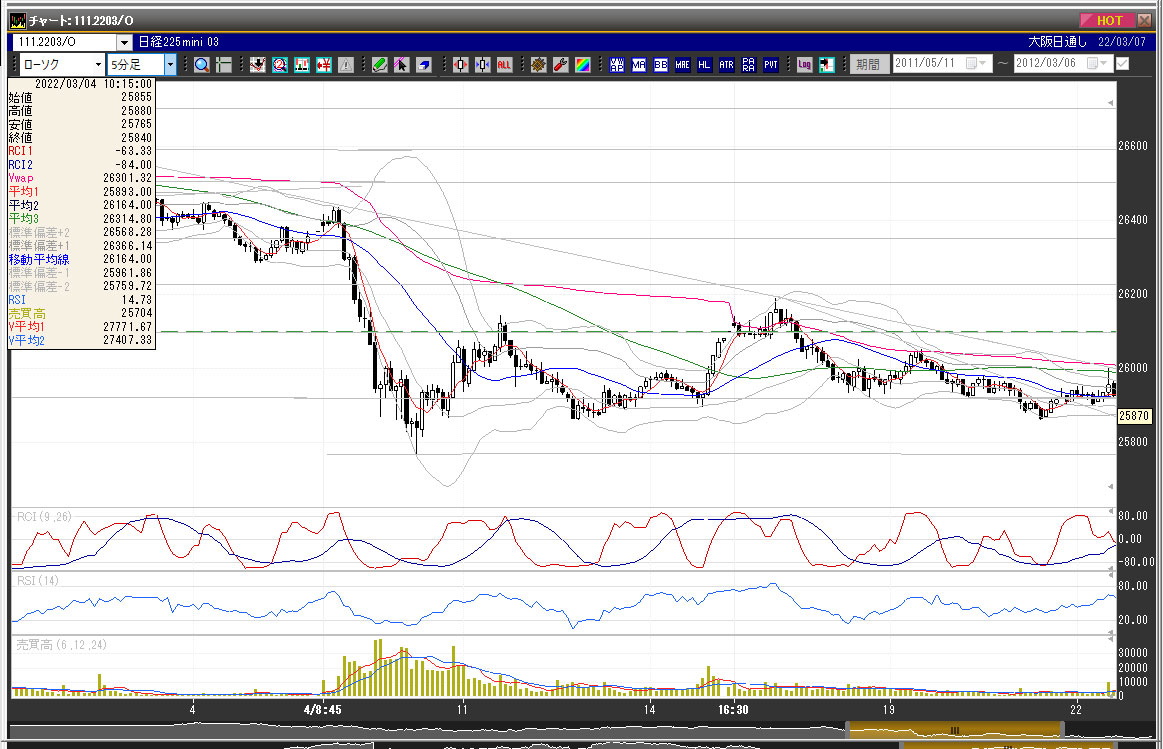Open the symbol code 111.2203/O dropdown arrow
This screenshot has height=749, width=1163.
tap(125, 42)
